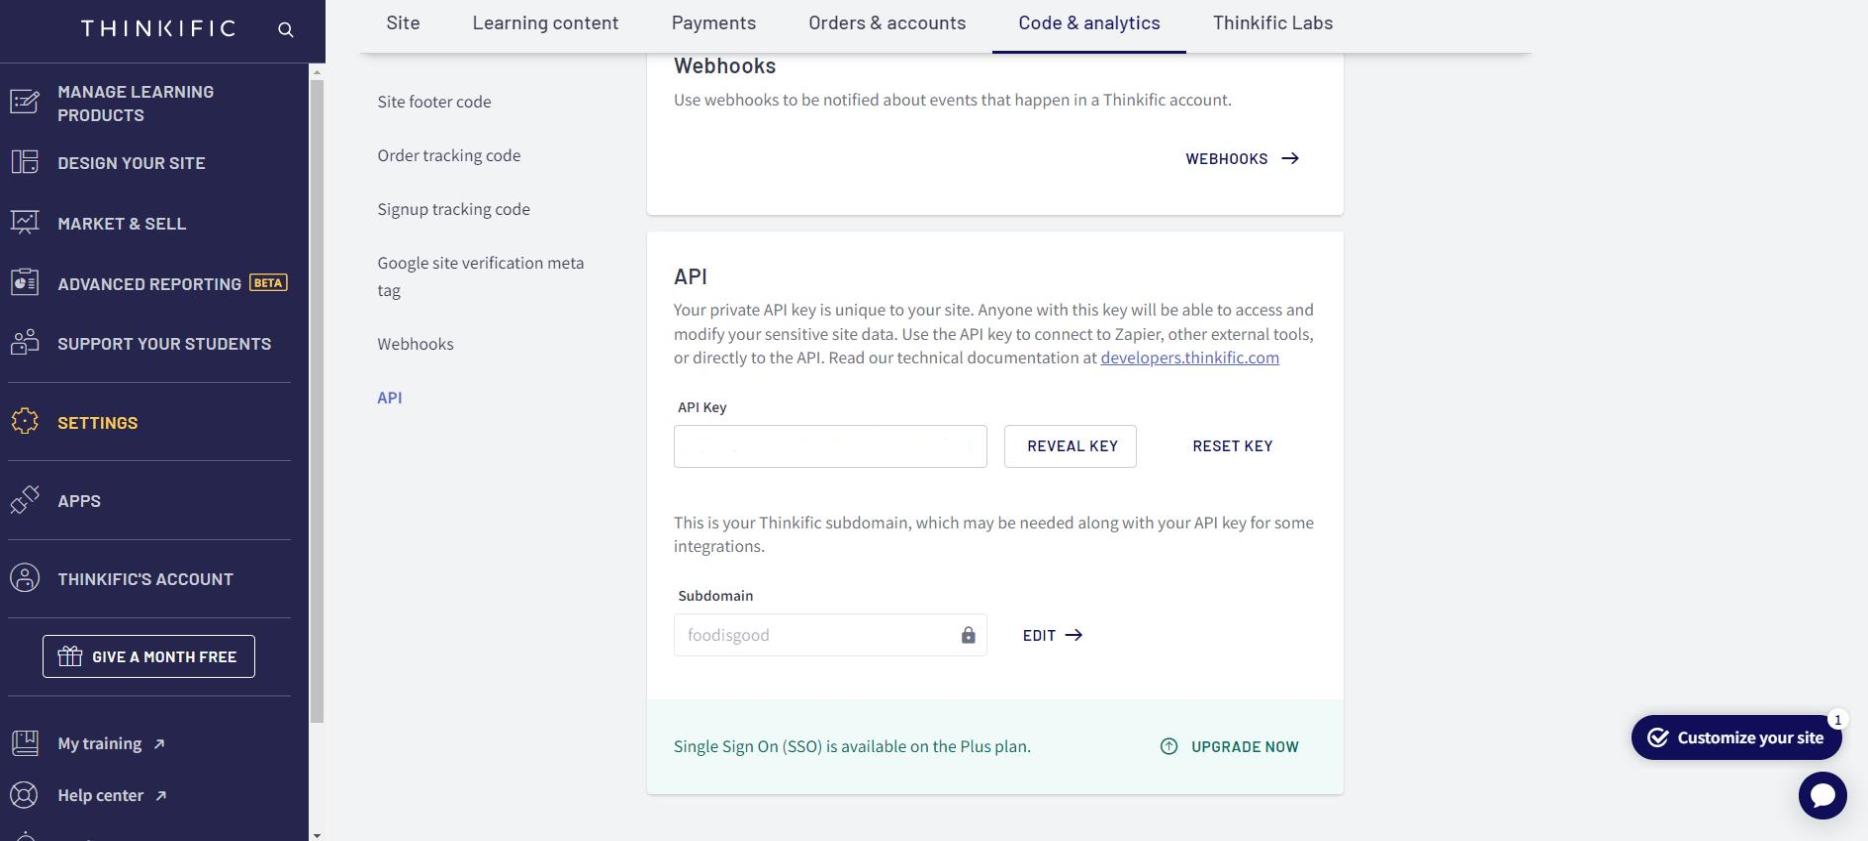This screenshot has width=1868, height=841.
Task: Open the Apps plug icon
Action: pos(25,500)
